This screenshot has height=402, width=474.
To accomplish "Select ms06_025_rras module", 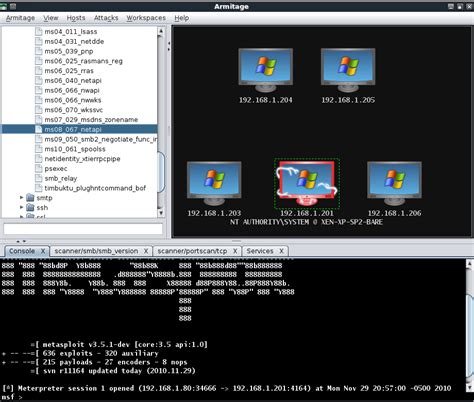I will 69,71.
